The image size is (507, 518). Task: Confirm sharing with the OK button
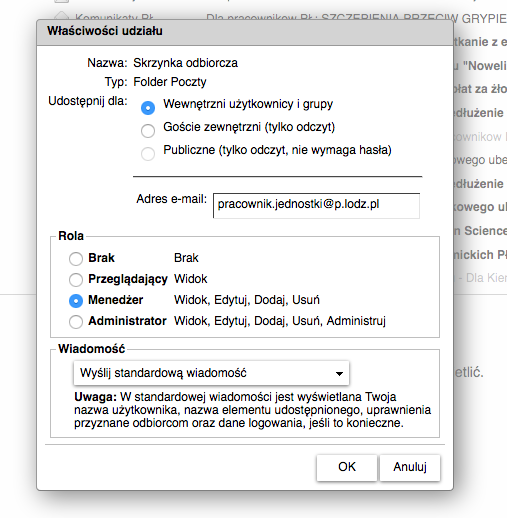[347, 467]
